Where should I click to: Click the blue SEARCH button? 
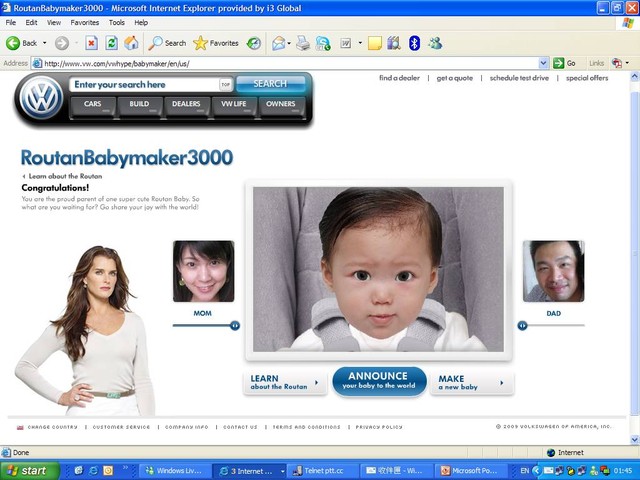pyautogui.click(x=271, y=84)
